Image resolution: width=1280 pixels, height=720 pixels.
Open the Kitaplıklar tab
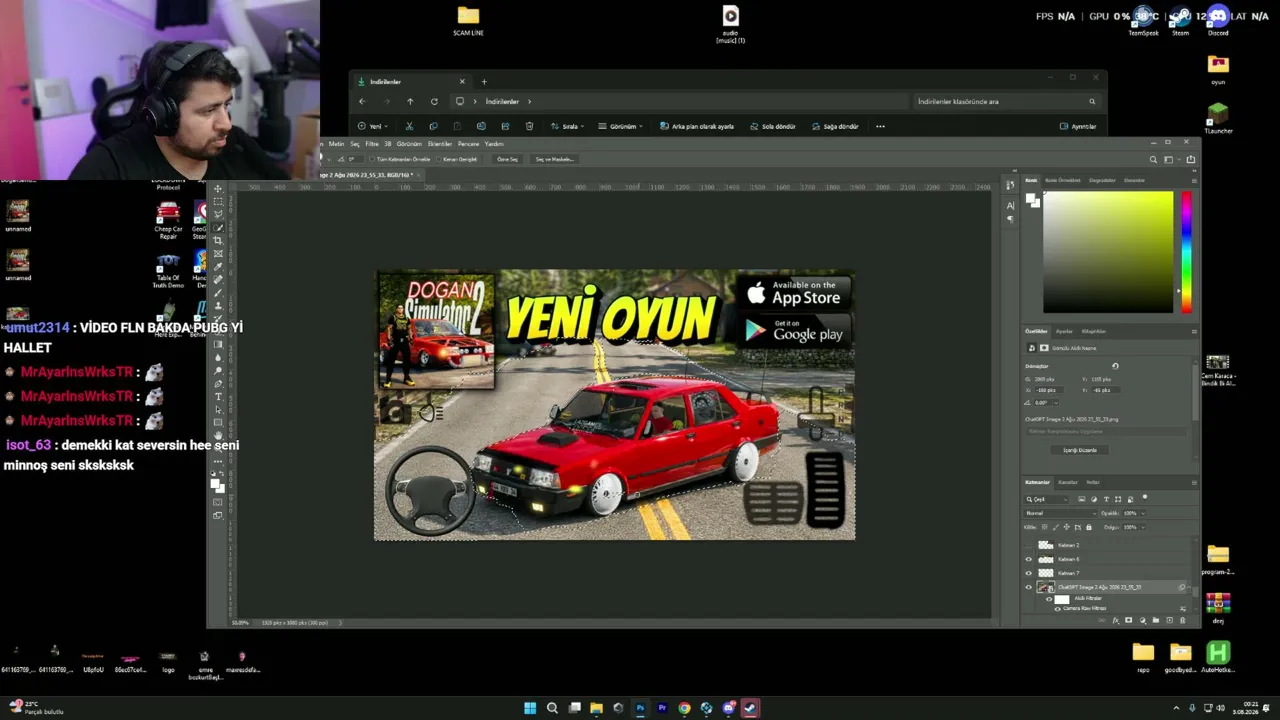pos(1093,331)
